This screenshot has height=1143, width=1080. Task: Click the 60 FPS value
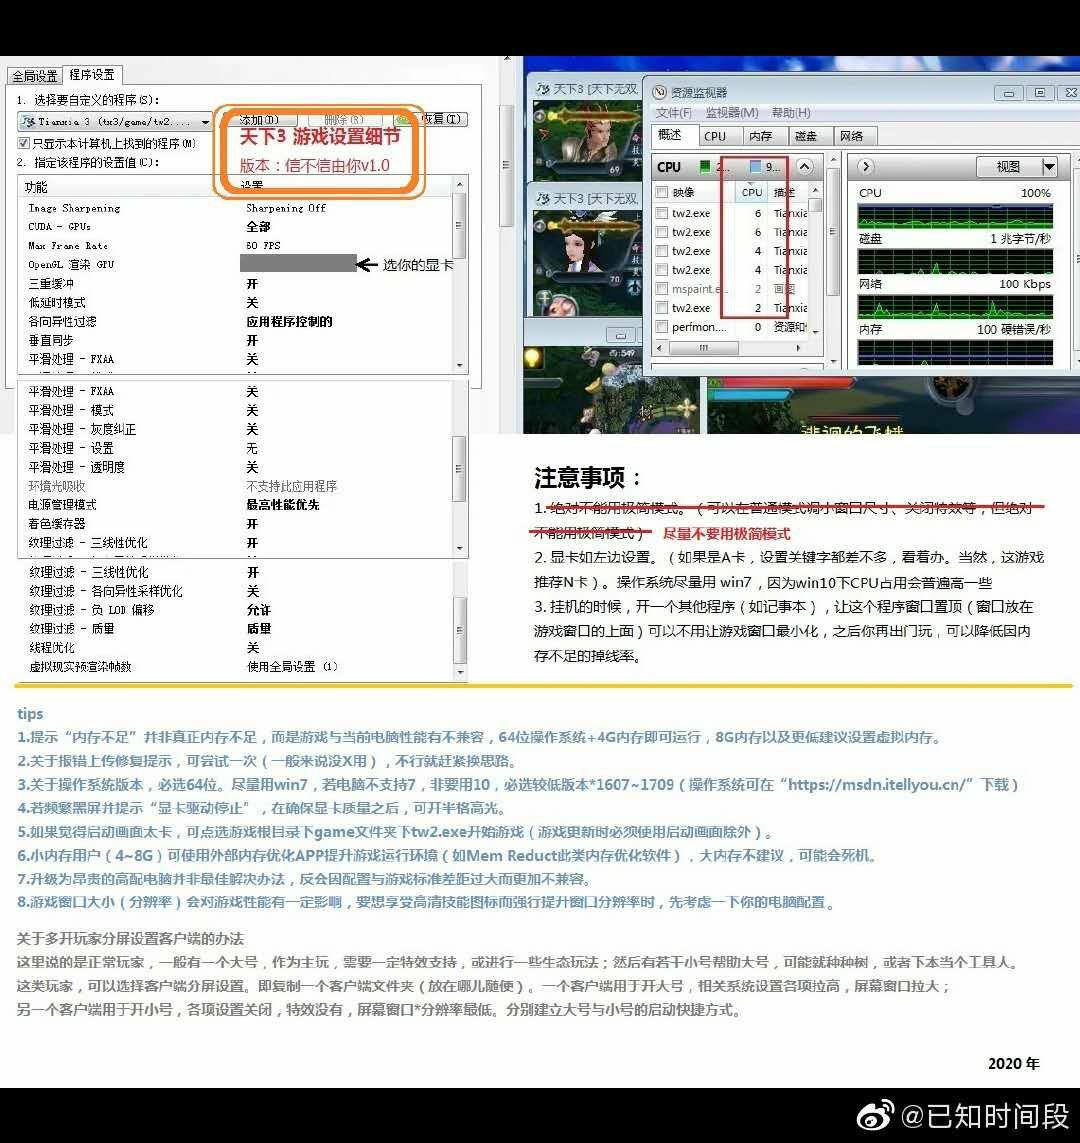pos(263,246)
